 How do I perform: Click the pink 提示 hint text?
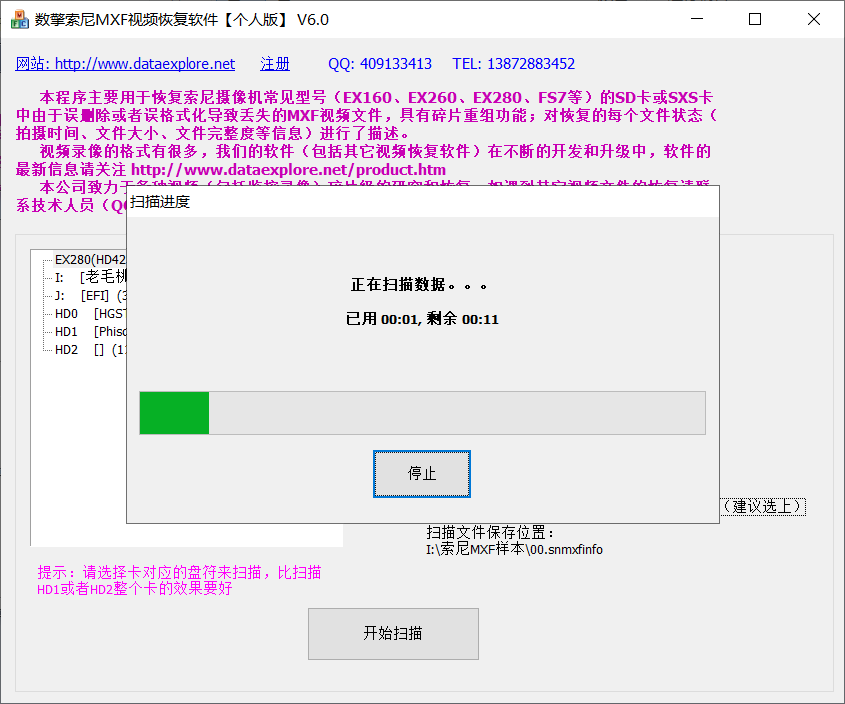179,581
